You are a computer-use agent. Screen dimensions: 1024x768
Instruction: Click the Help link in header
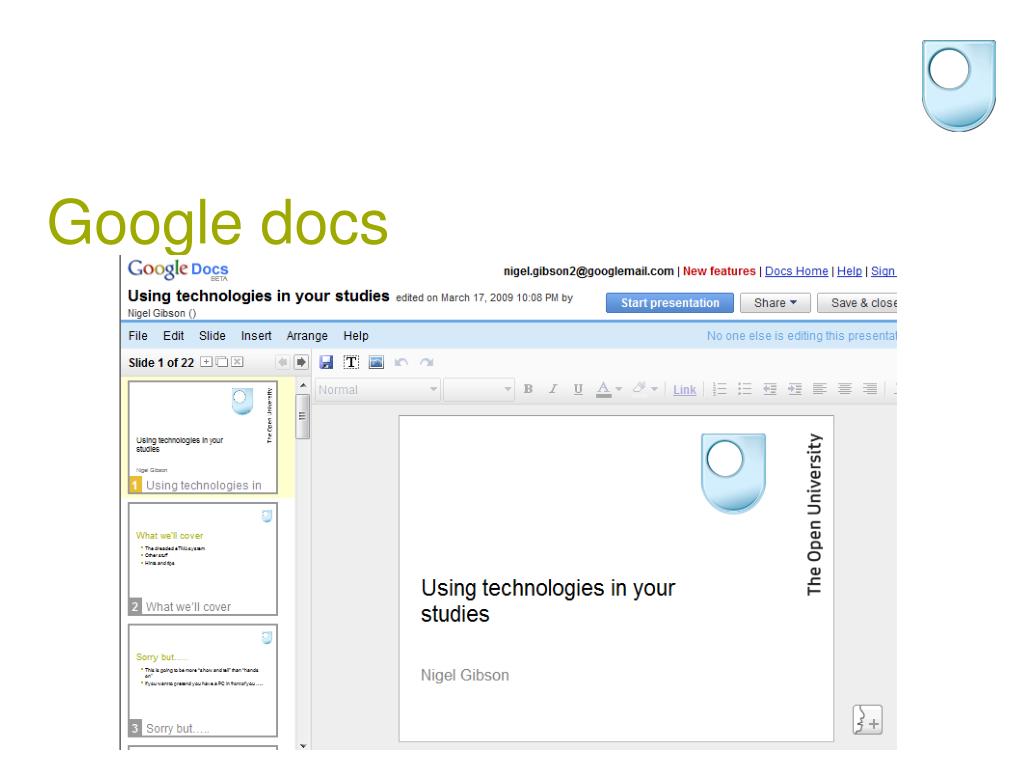pos(849,271)
